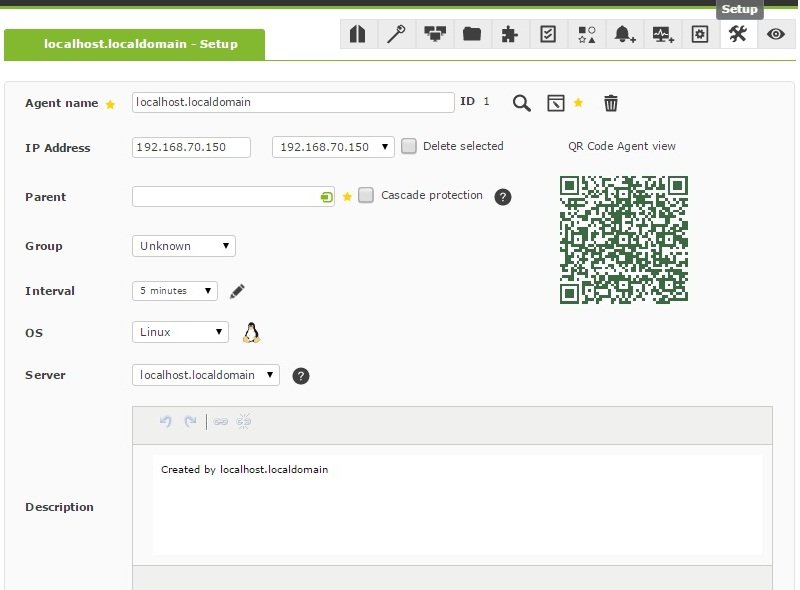Click the Description text area

[458, 505]
